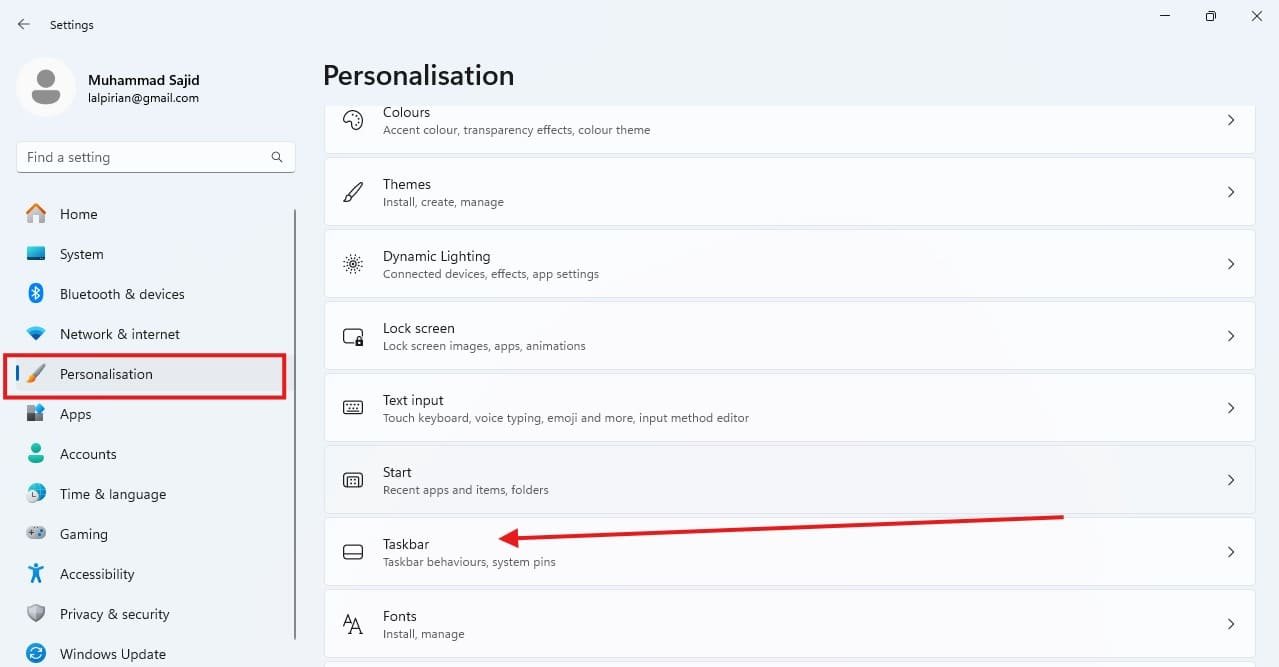
Task: Select the Windows Update icon
Action: (x=38, y=654)
